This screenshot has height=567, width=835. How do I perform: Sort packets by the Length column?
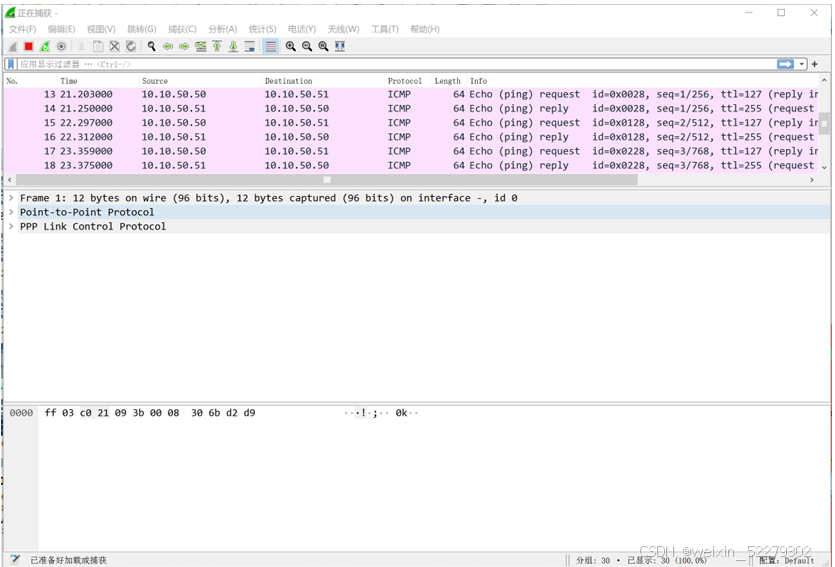[449, 81]
